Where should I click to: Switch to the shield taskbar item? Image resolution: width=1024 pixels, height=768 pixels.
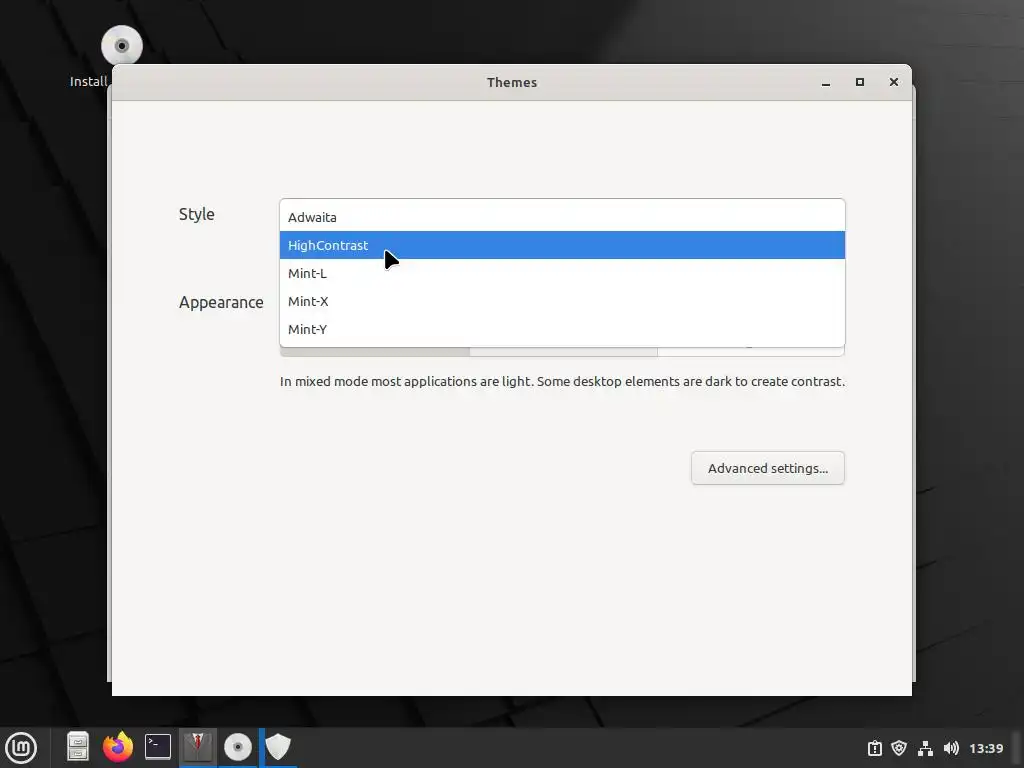point(278,747)
